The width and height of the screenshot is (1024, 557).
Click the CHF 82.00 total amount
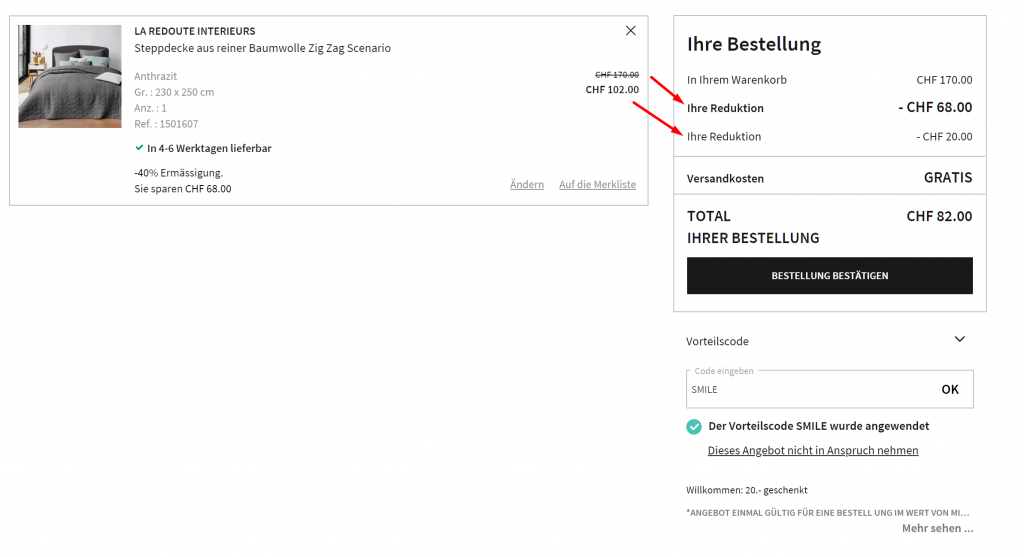click(x=939, y=216)
